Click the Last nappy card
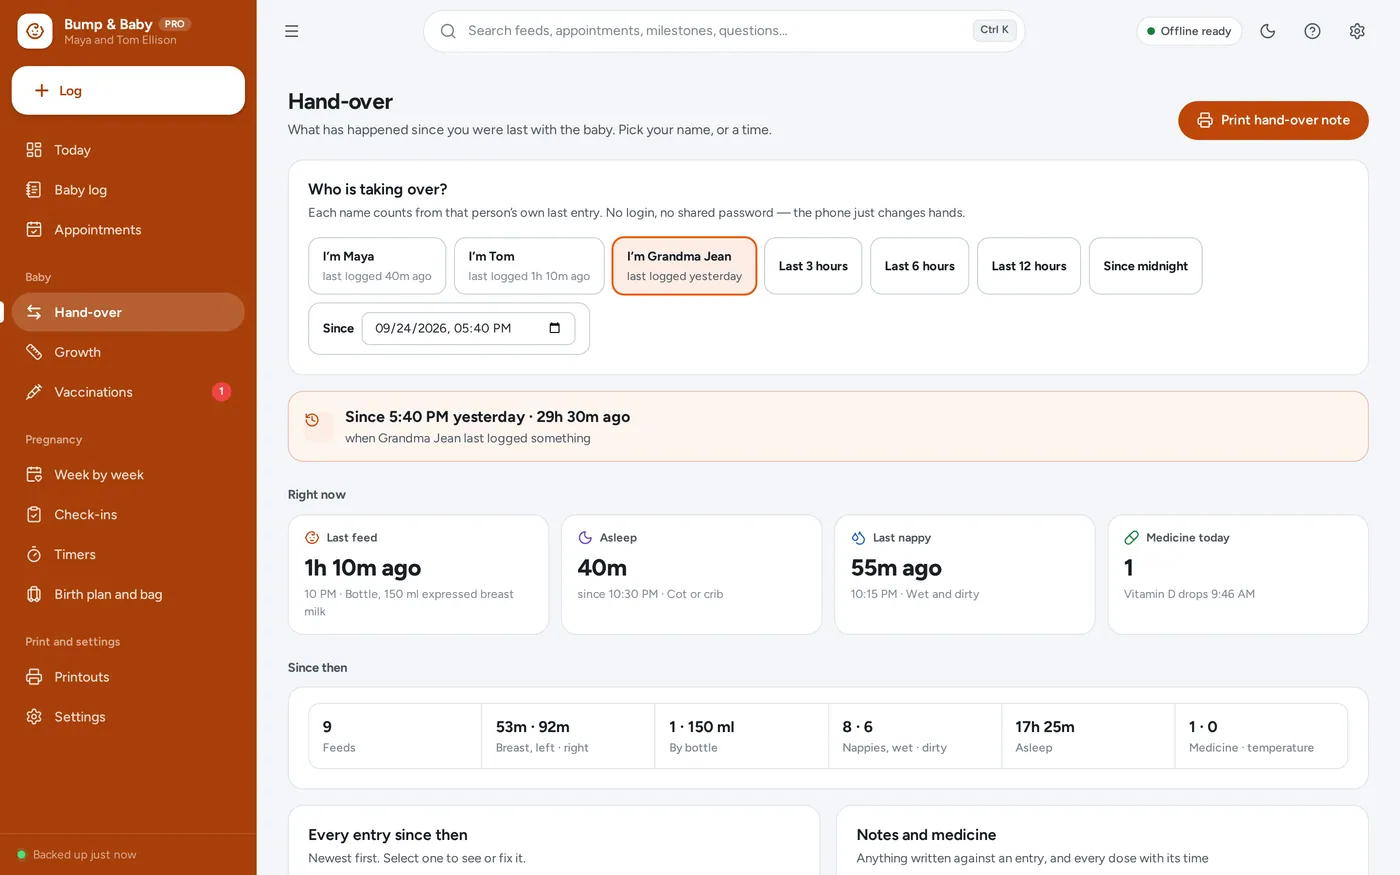Image resolution: width=1400 pixels, height=875 pixels. (964, 574)
